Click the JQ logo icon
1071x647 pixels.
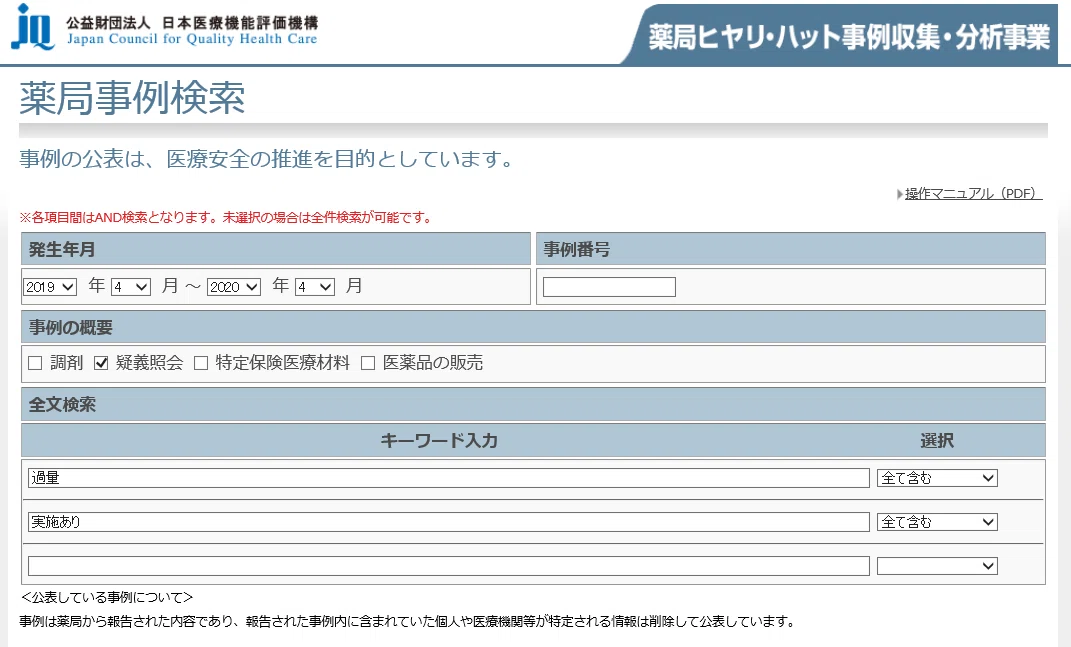click(x=33, y=27)
